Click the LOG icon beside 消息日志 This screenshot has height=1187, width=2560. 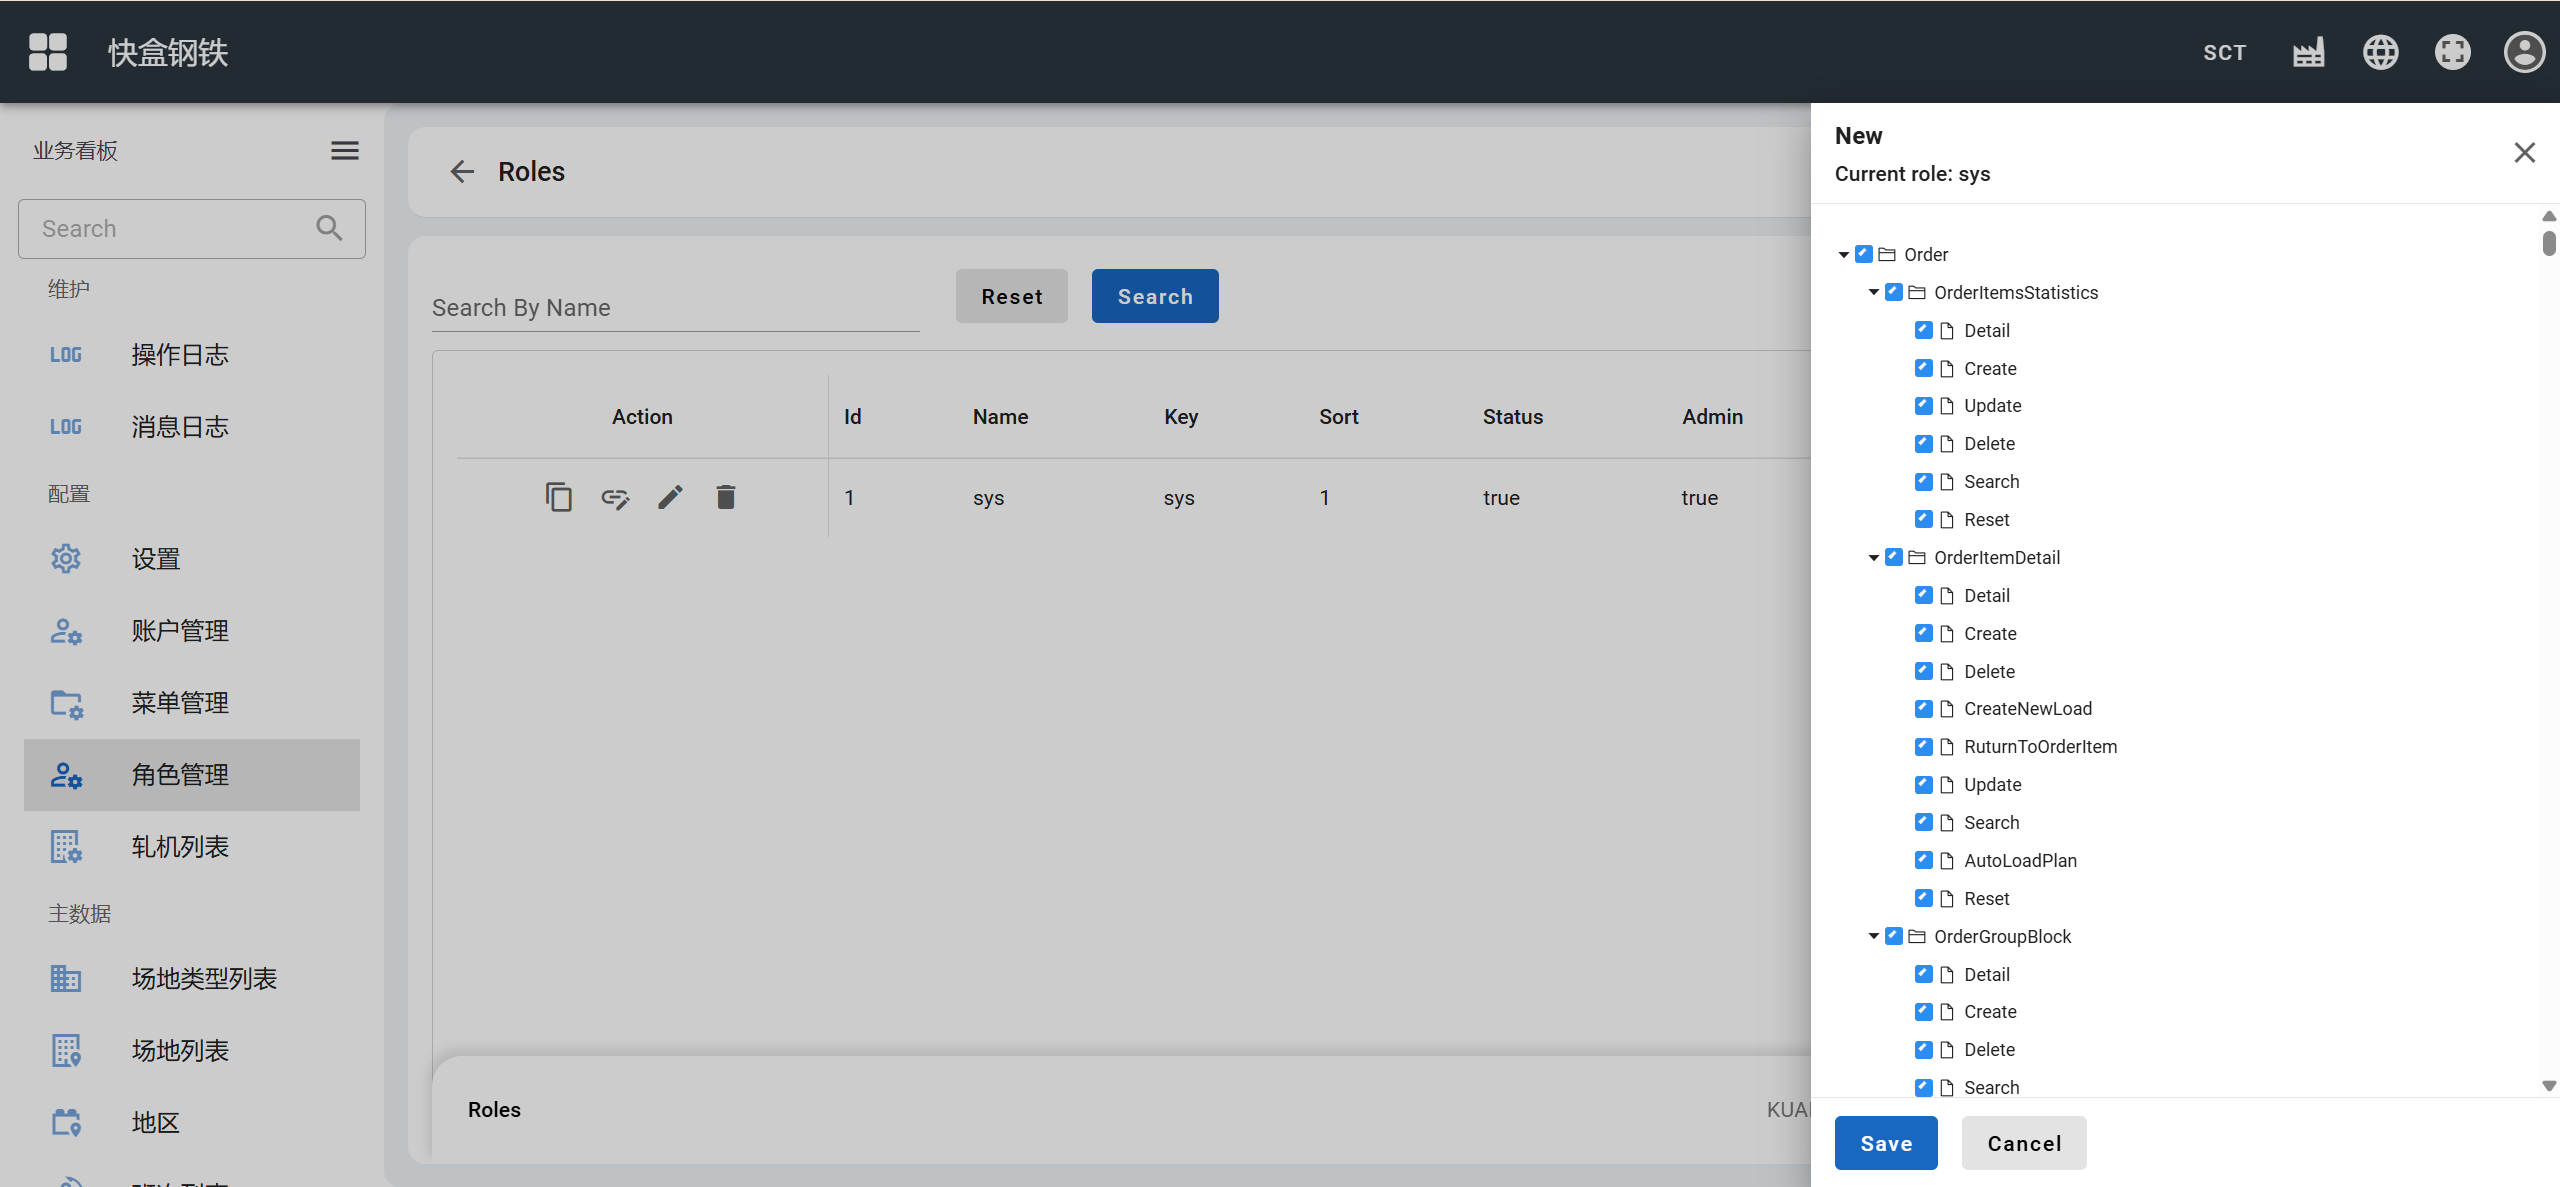pyautogui.click(x=66, y=427)
